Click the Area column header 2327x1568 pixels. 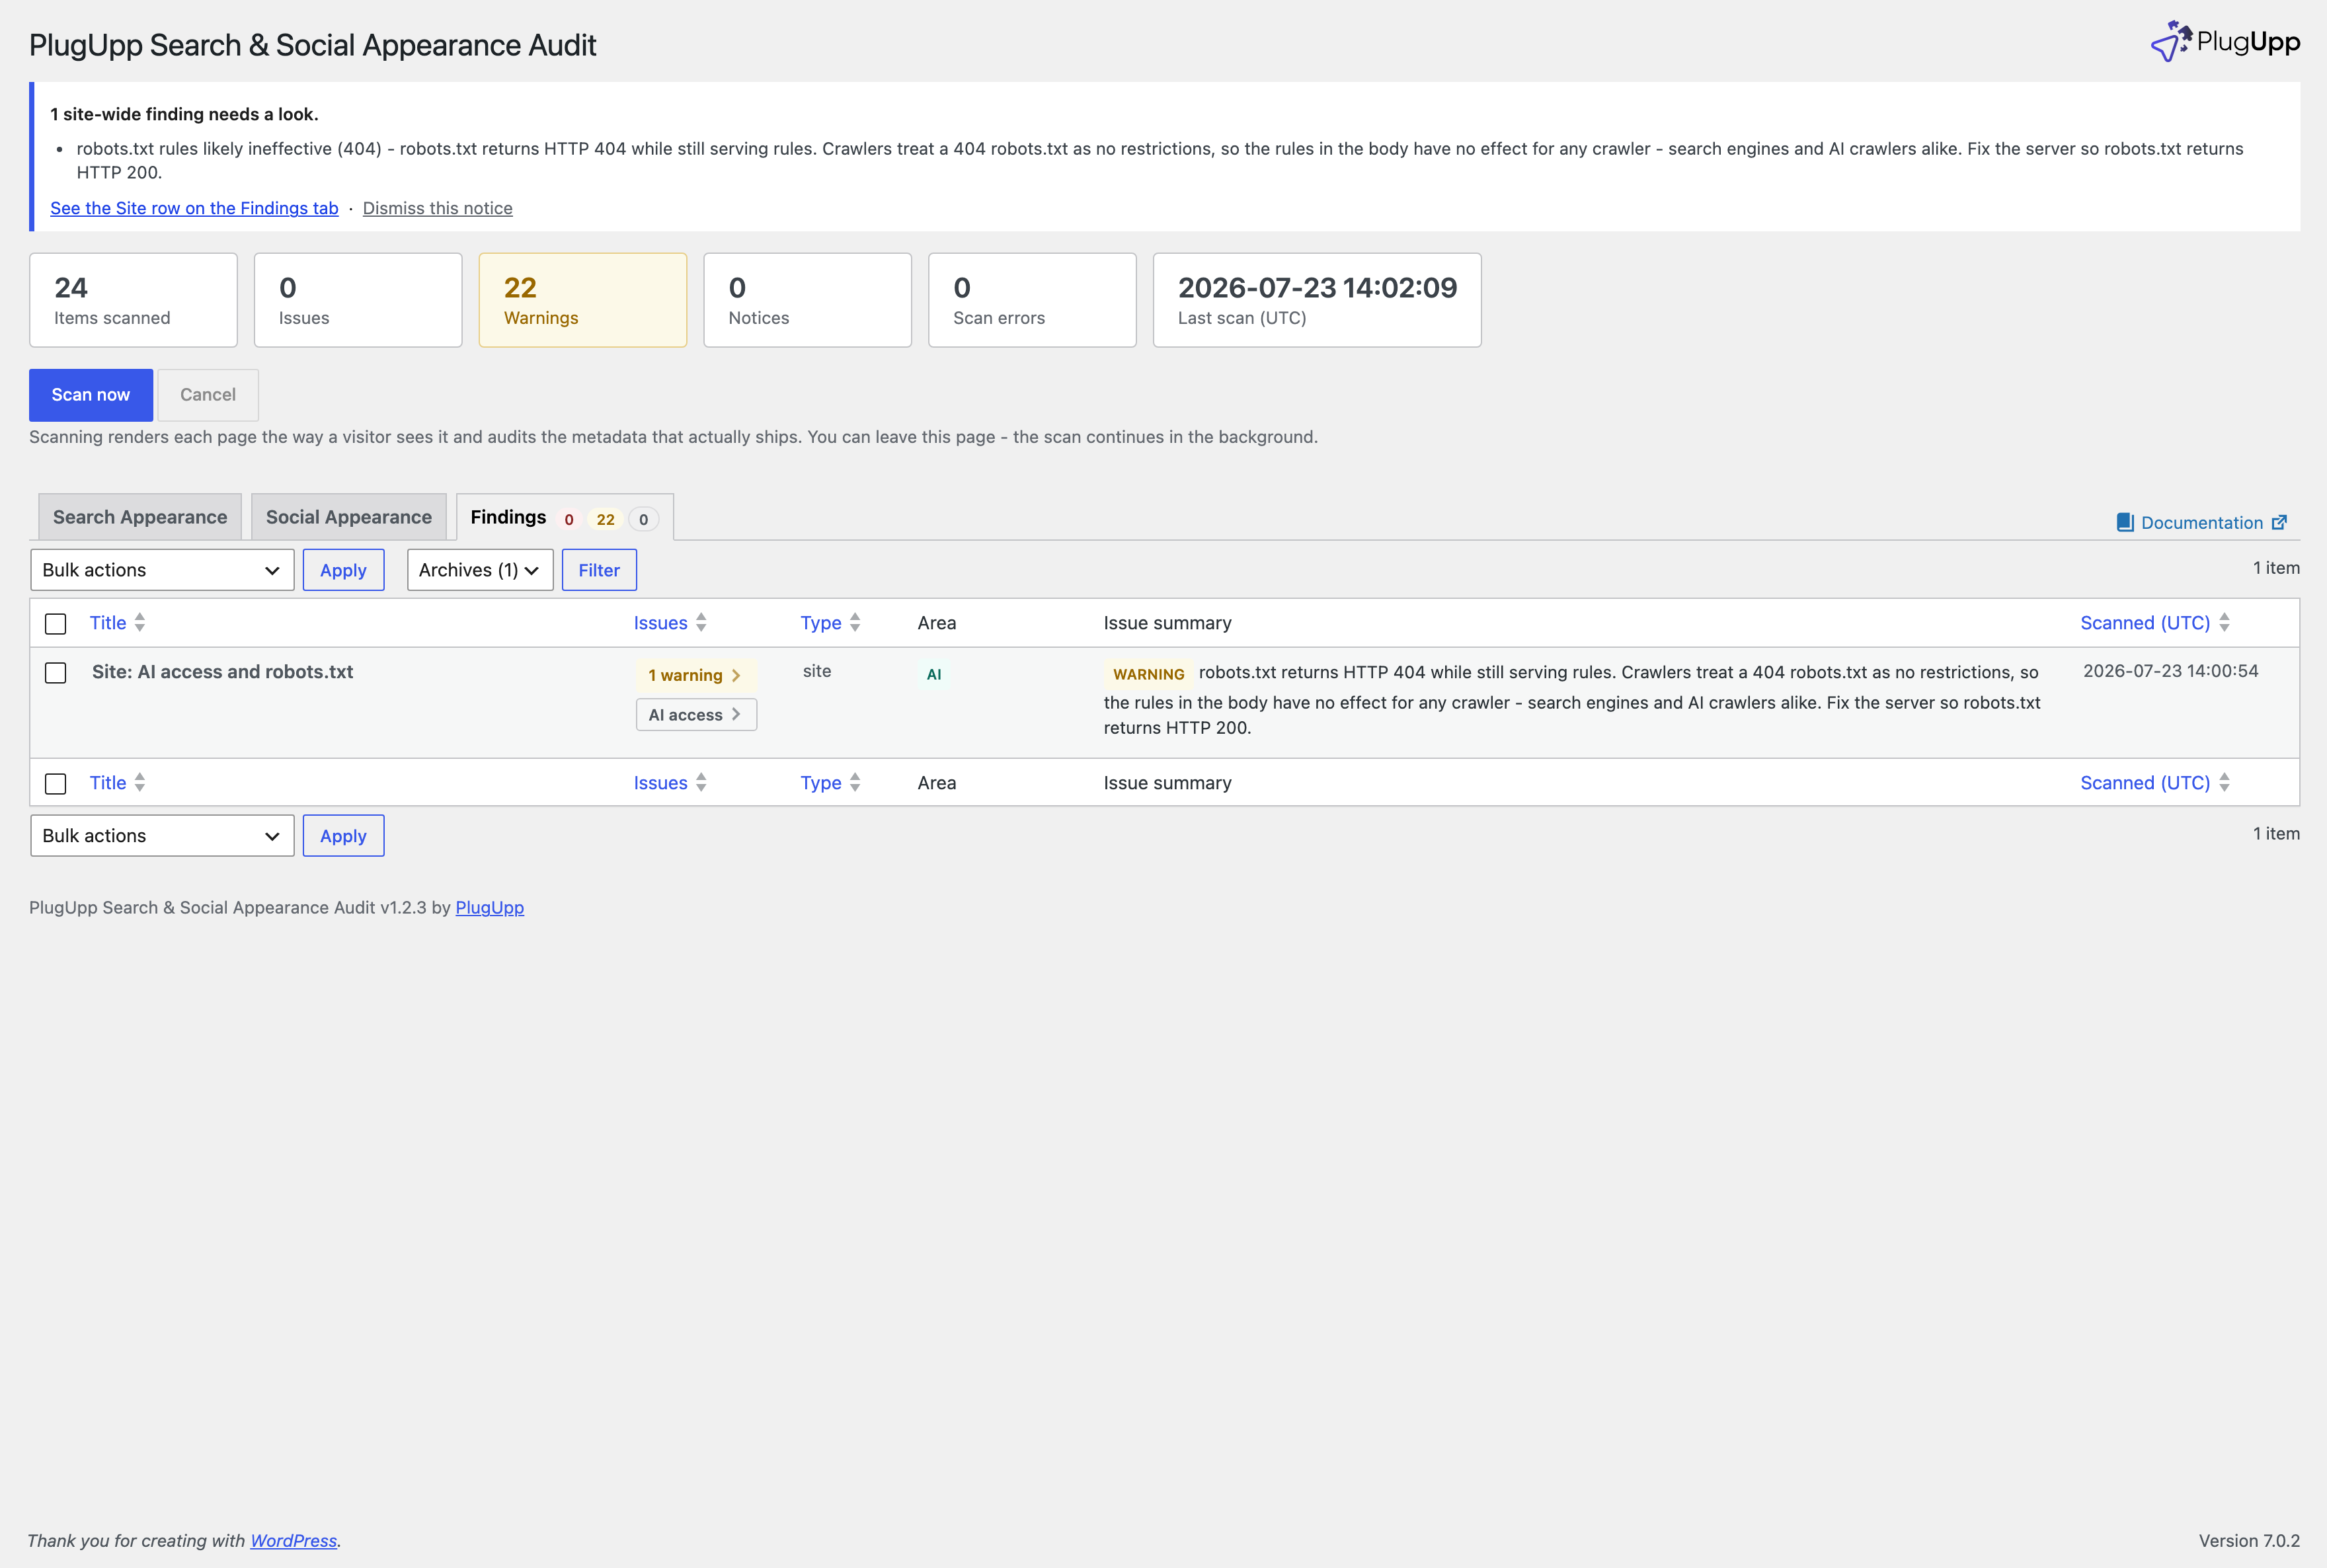click(x=937, y=623)
